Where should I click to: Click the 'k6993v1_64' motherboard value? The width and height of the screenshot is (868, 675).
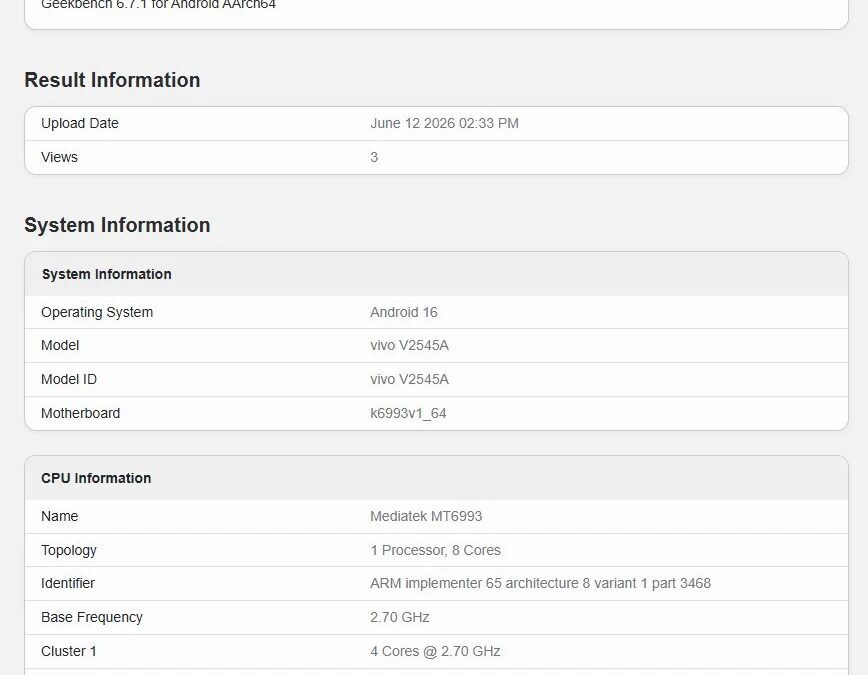pos(409,414)
